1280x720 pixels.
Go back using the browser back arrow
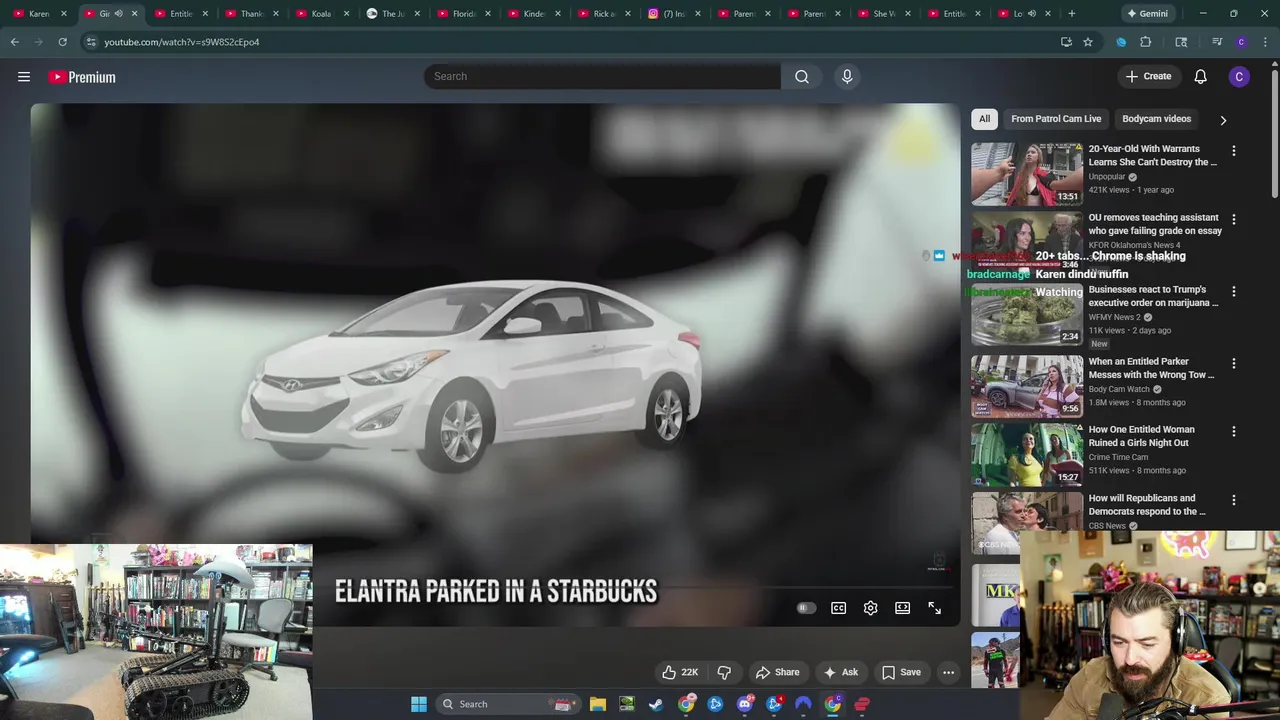(x=15, y=42)
